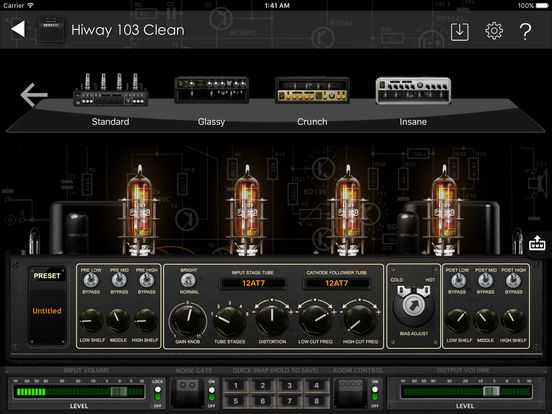552x414 pixels.
Task: Open the Input Stage Tube 12AT7 selector
Action: click(x=253, y=283)
